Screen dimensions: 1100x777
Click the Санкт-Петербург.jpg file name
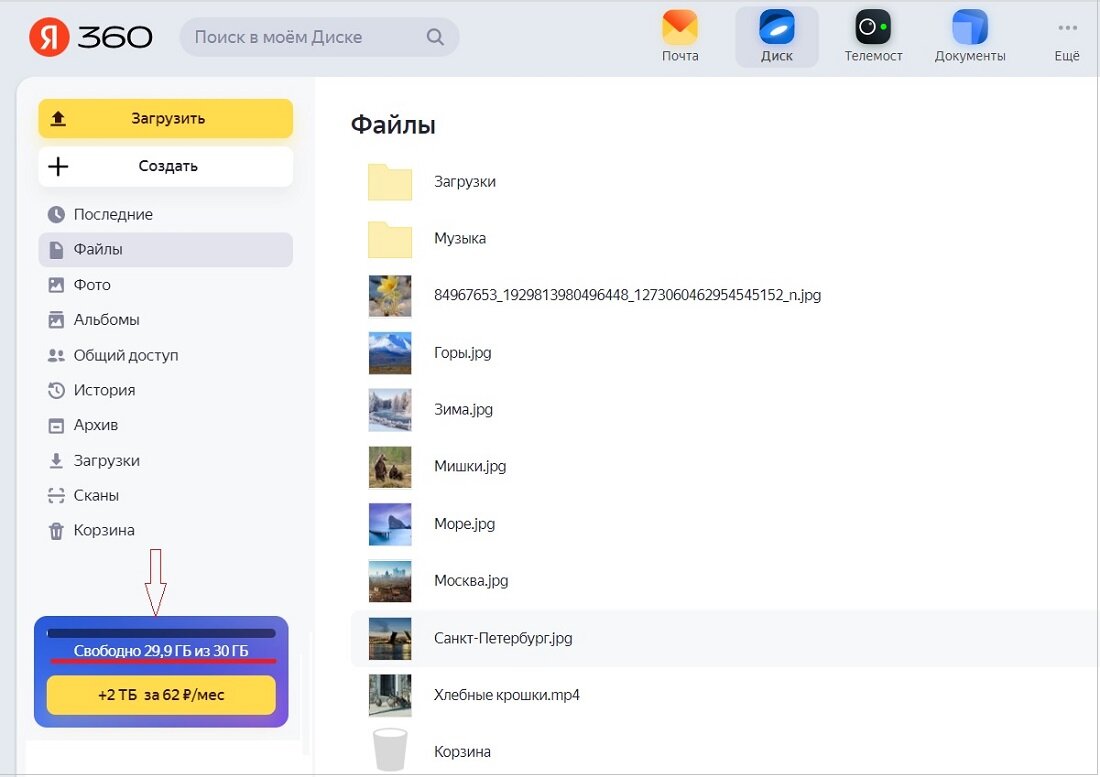point(503,638)
